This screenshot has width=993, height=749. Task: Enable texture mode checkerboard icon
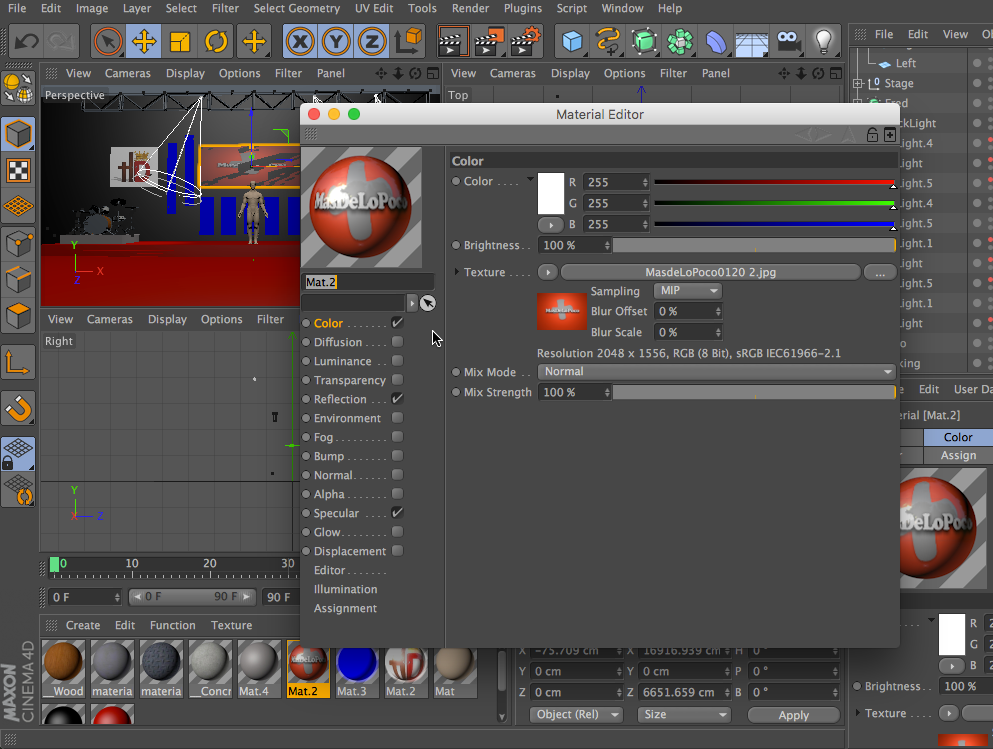click(x=18, y=171)
